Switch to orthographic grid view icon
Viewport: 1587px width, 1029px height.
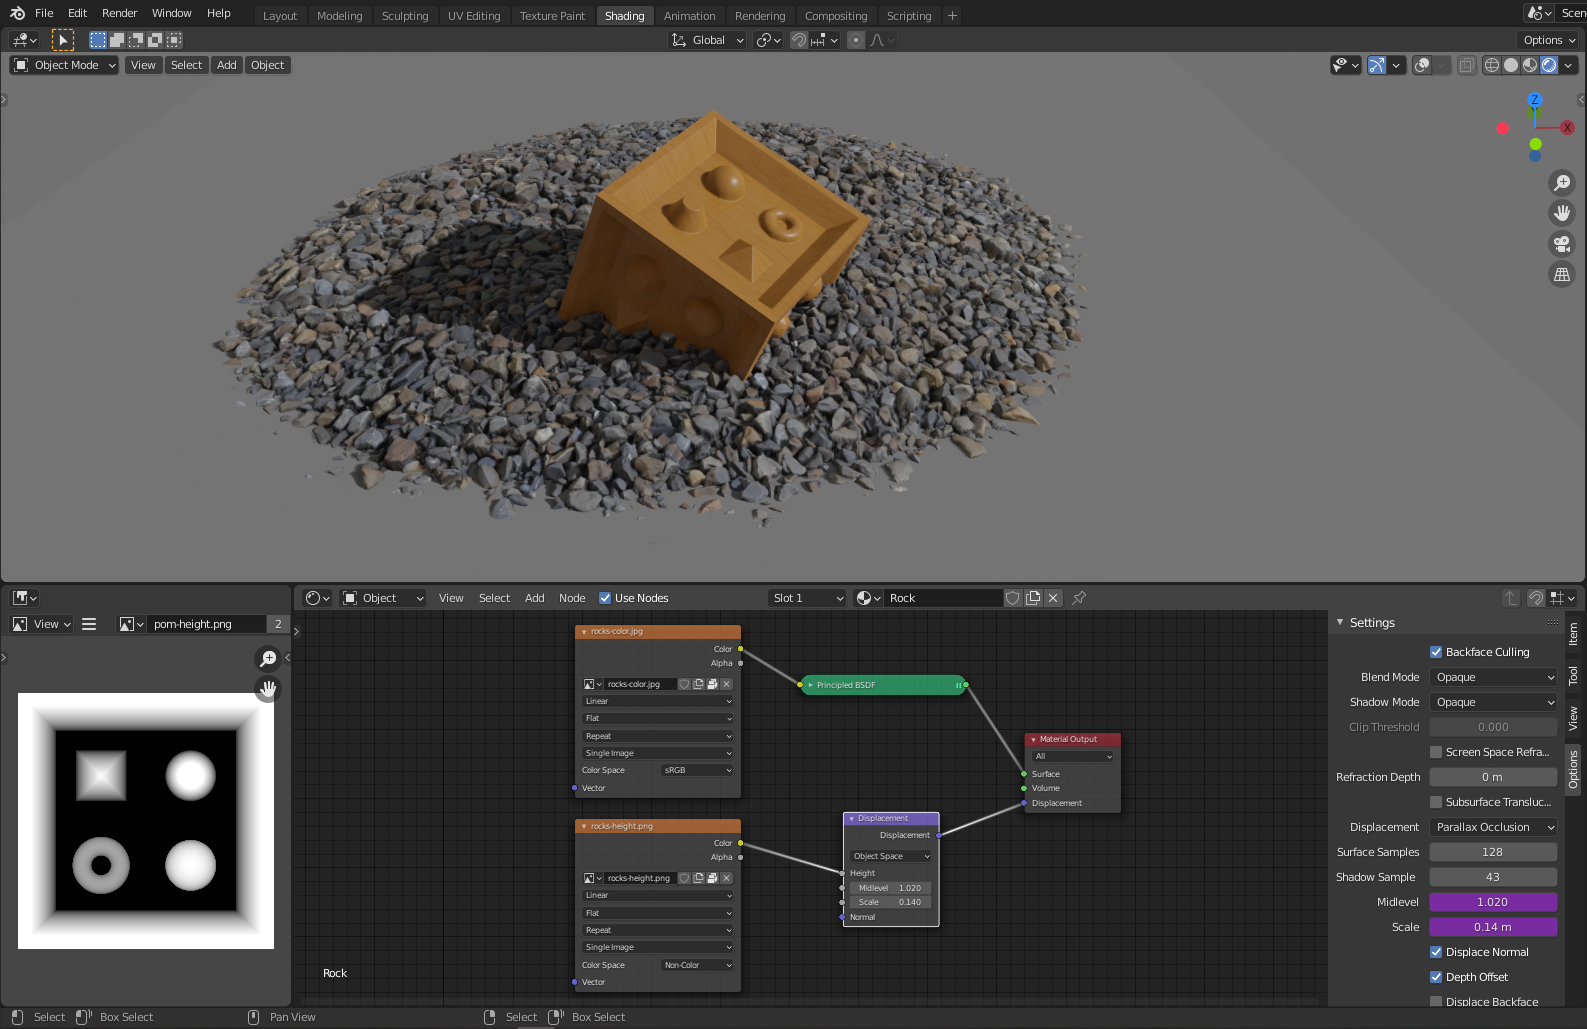click(1561, 274)
